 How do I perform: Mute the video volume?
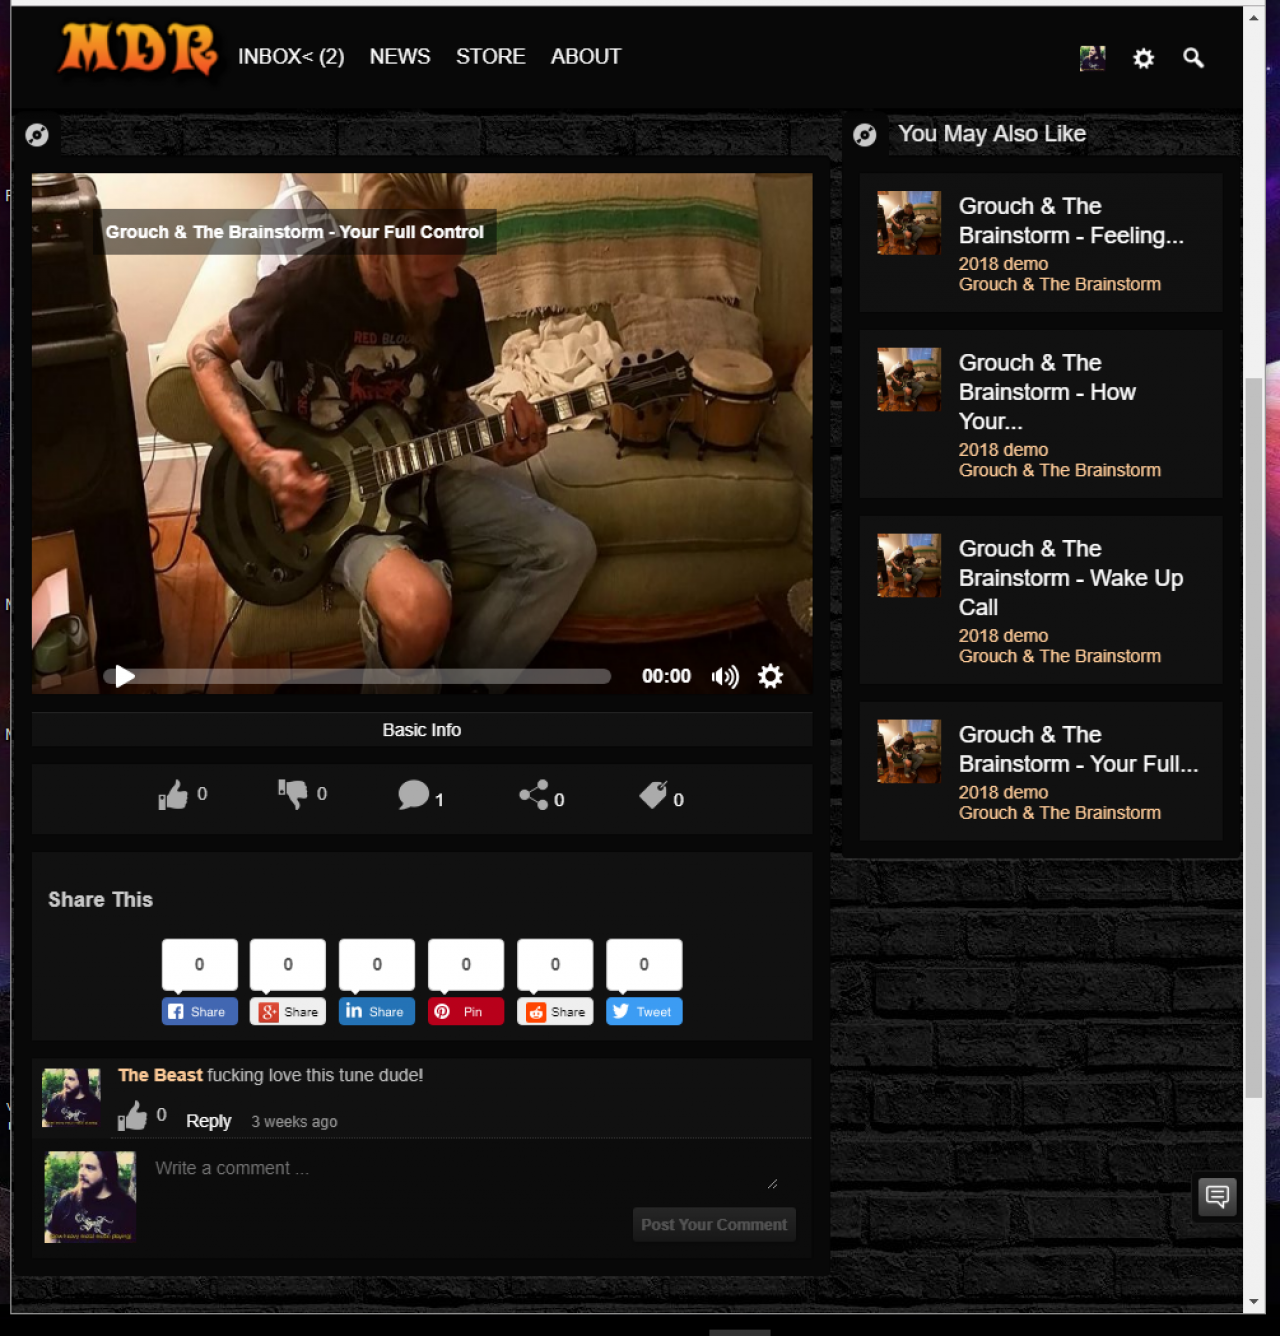tap(725, 677)
